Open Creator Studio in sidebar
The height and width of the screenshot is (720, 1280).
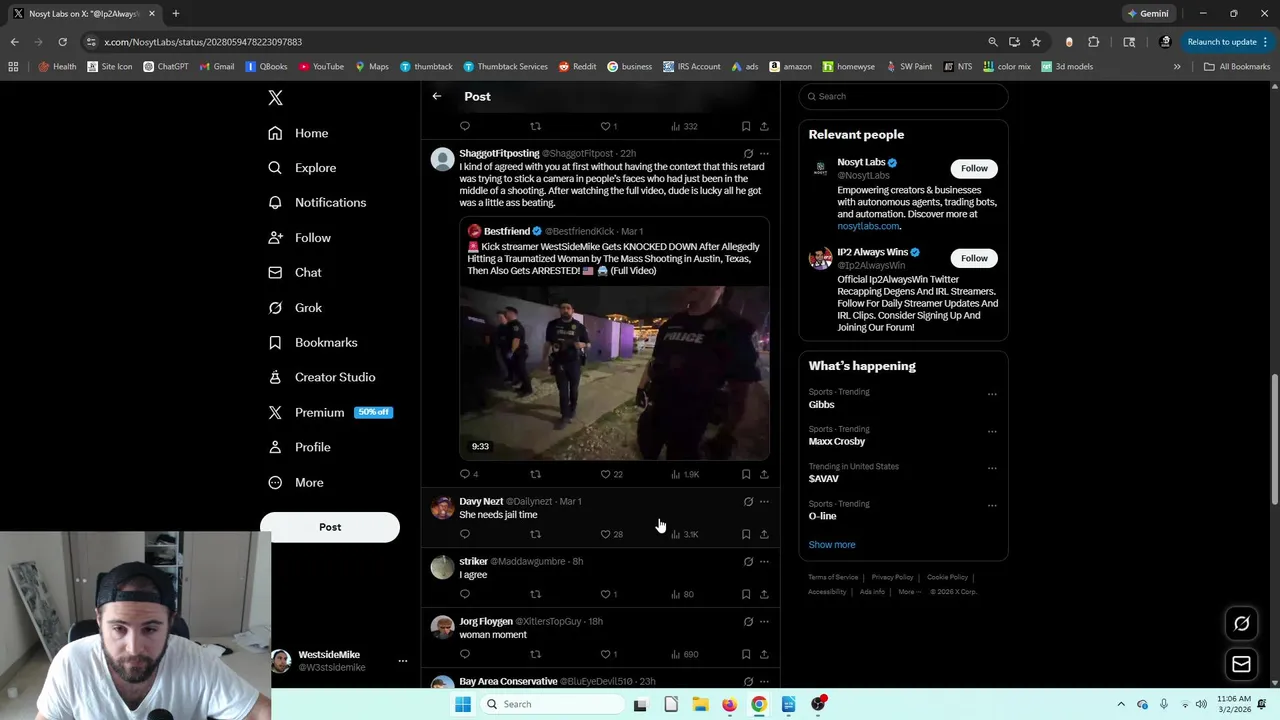tap(322, 377)
